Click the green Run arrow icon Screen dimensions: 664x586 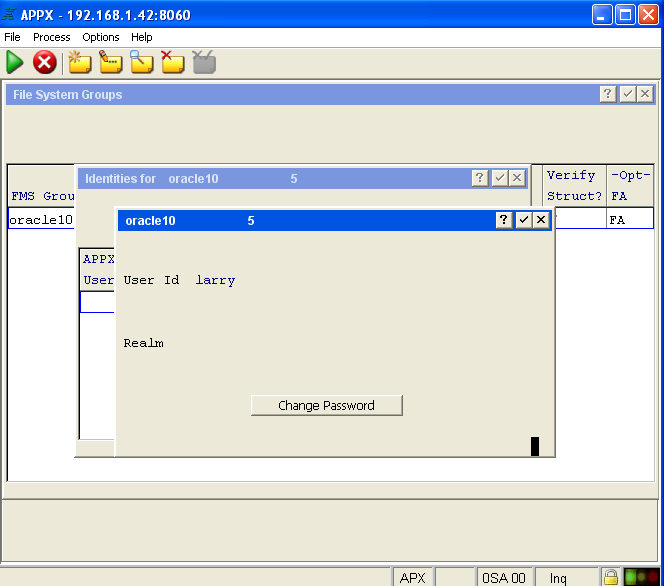[x=15, y=63]
